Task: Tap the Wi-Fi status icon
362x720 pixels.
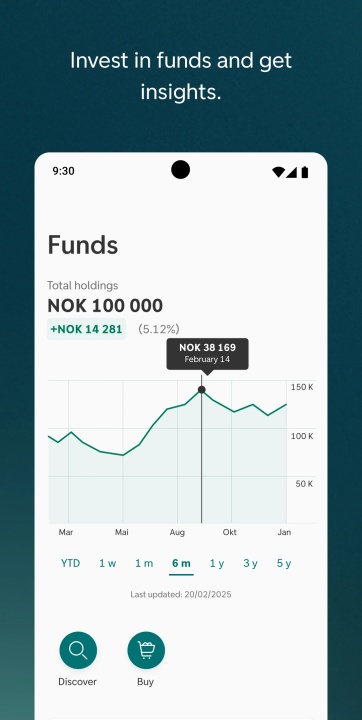Action: [278, 172]
